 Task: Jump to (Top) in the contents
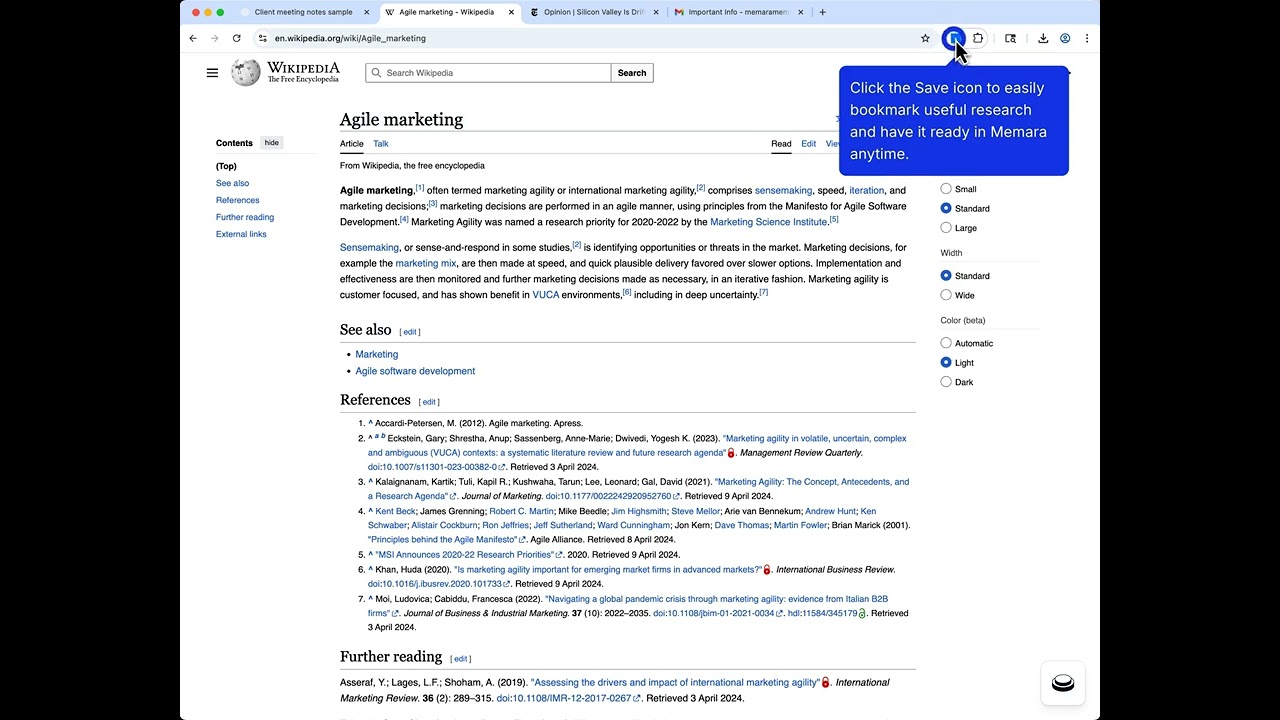[x=226, y=166]
